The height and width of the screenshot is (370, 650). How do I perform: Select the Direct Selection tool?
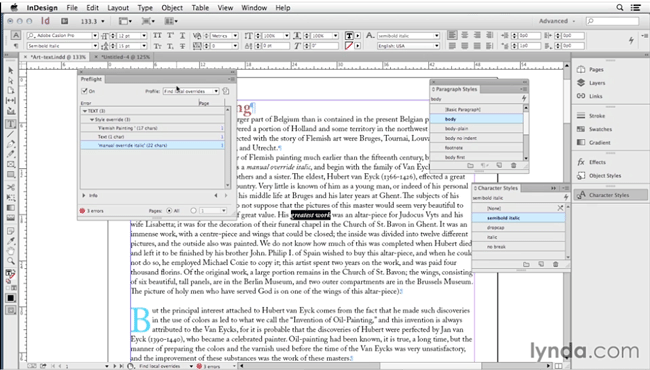click(x=11, y=80)
